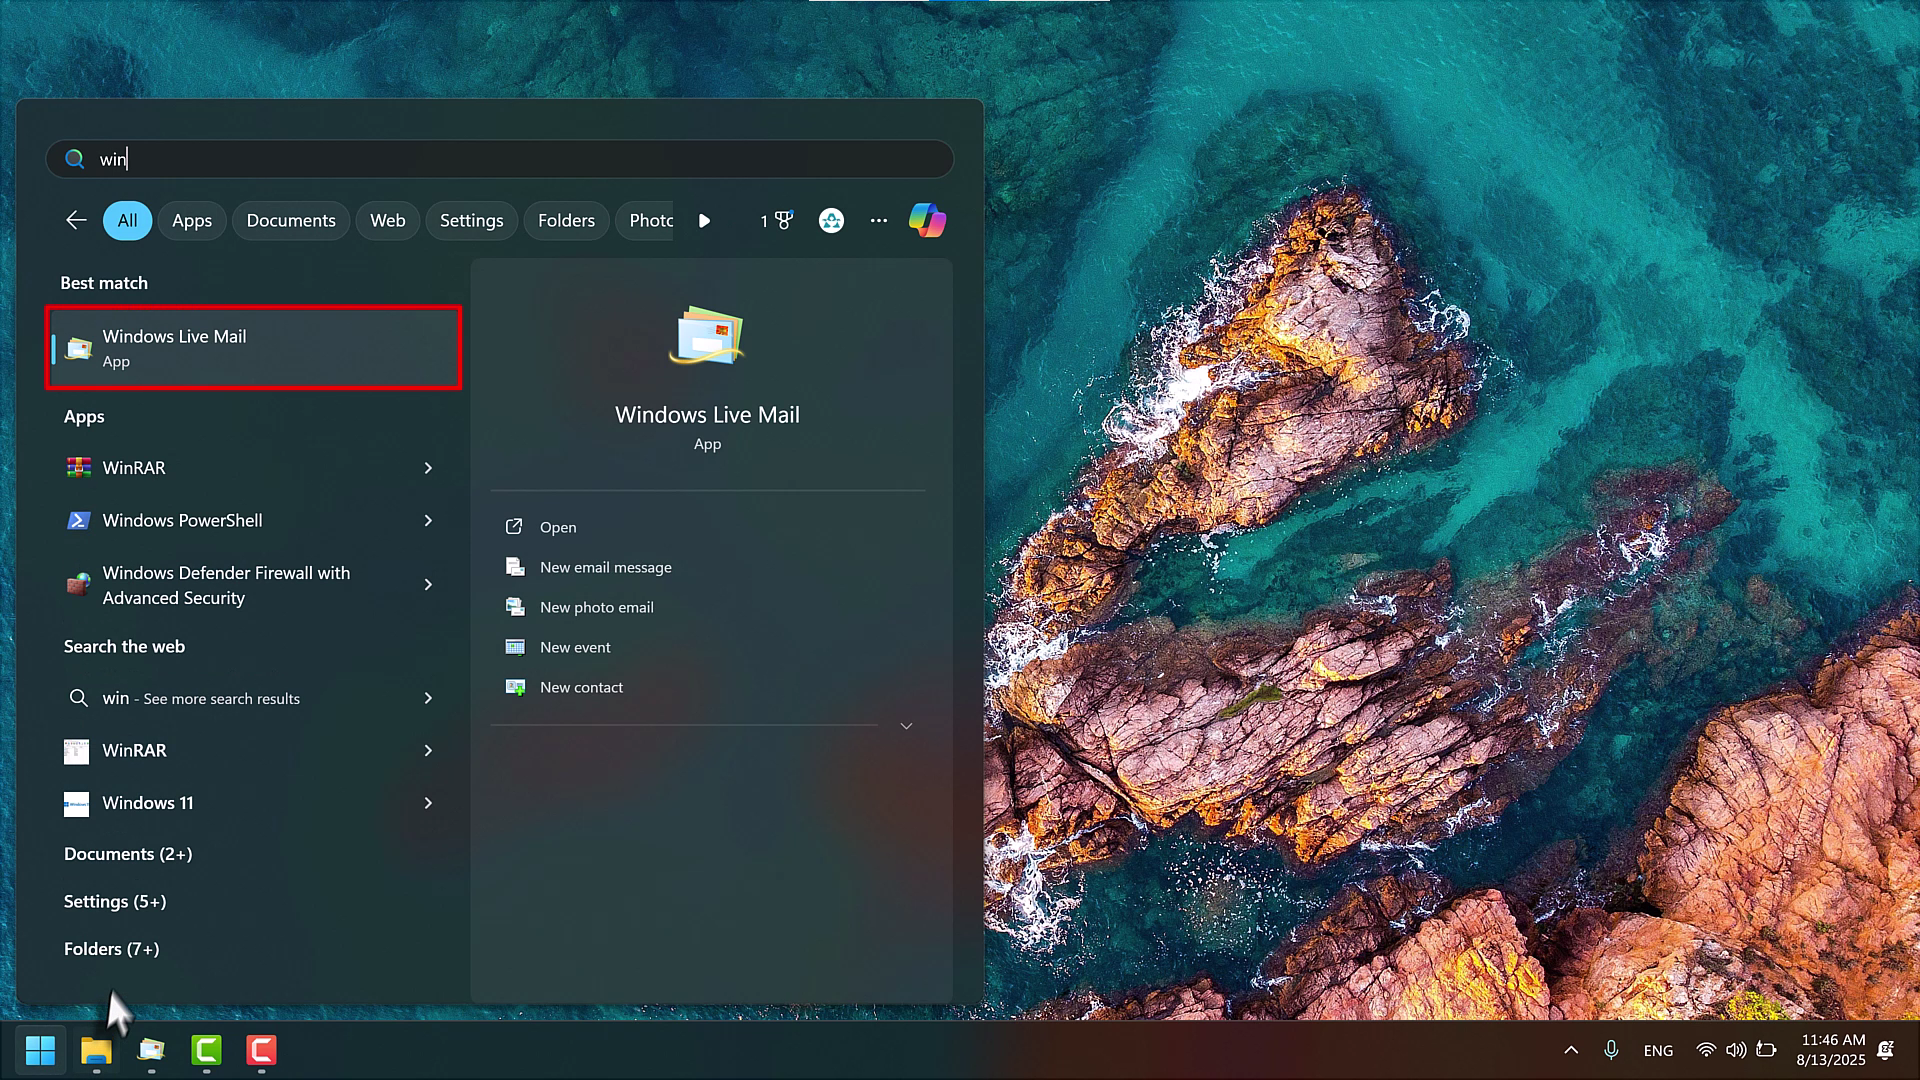Select 'win - See more search results'
The height and width of the screenshot is (1080, 1920).
pyautogui.click(x=254, y=698)
